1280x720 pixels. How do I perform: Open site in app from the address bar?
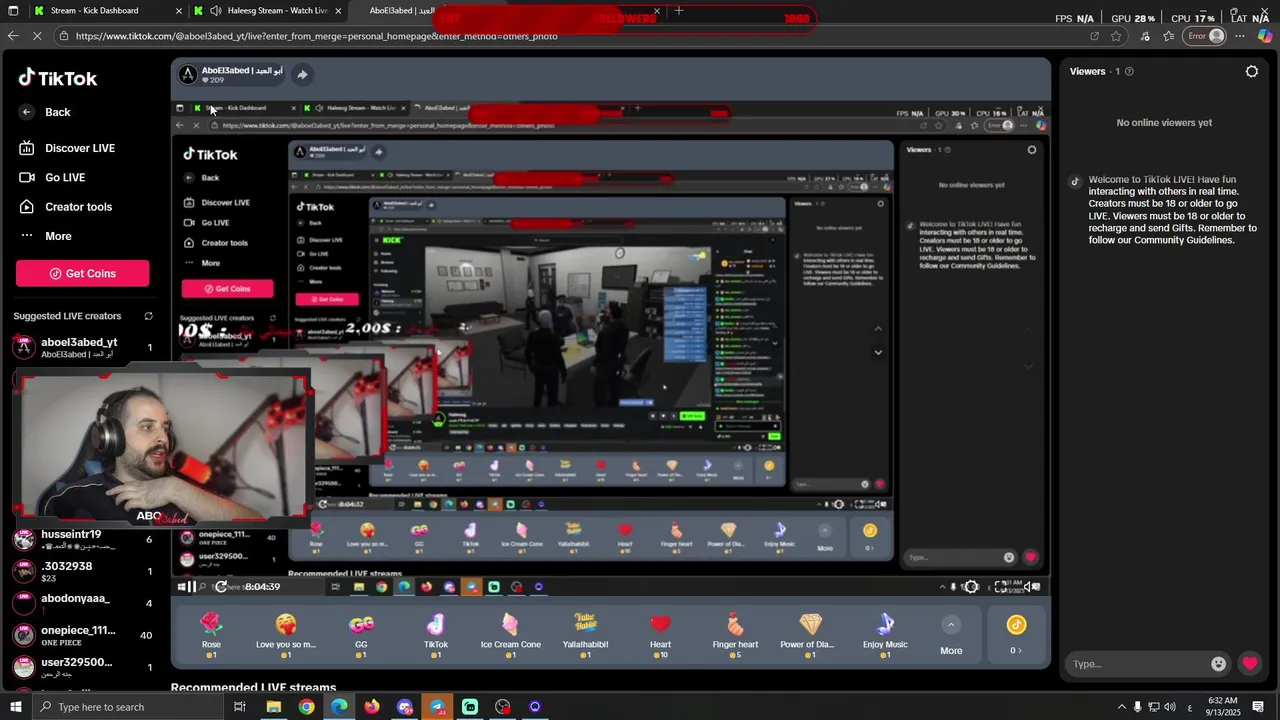(1094, 36)
